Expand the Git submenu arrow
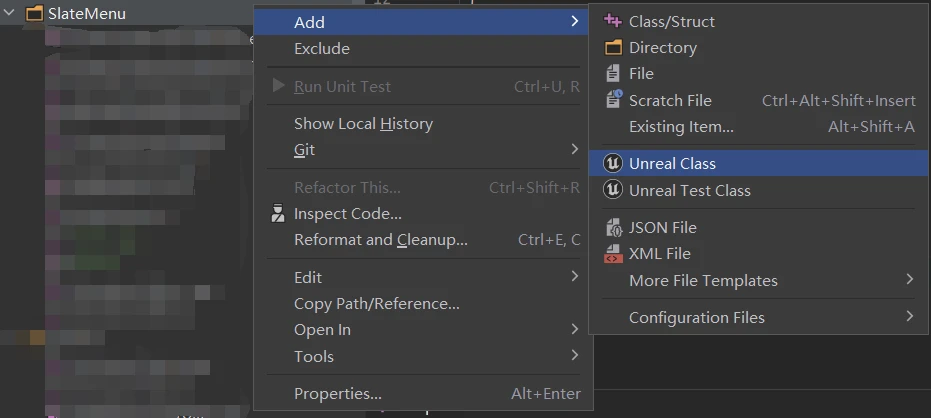Screen dimensions: 931x418 click(x=575, y=150)
